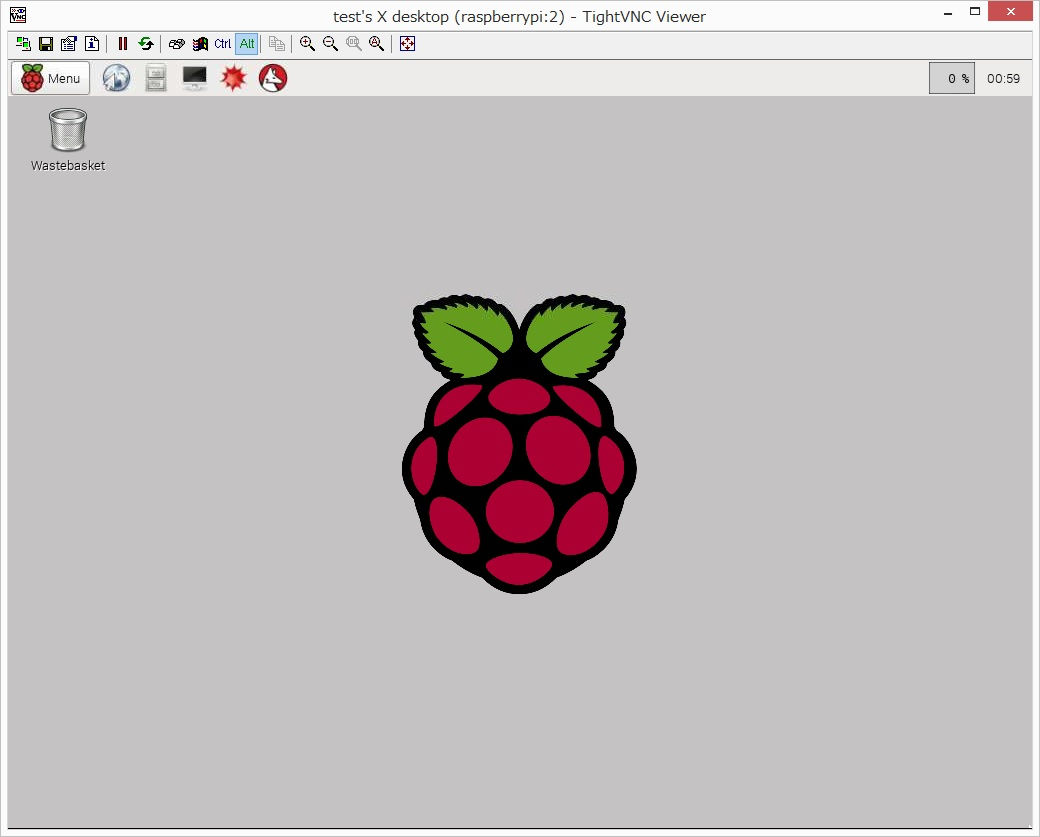The height and width of the screenshot is (837, 1040).
Task: Open the file manager cabinet icon
Action: [156, 78]
